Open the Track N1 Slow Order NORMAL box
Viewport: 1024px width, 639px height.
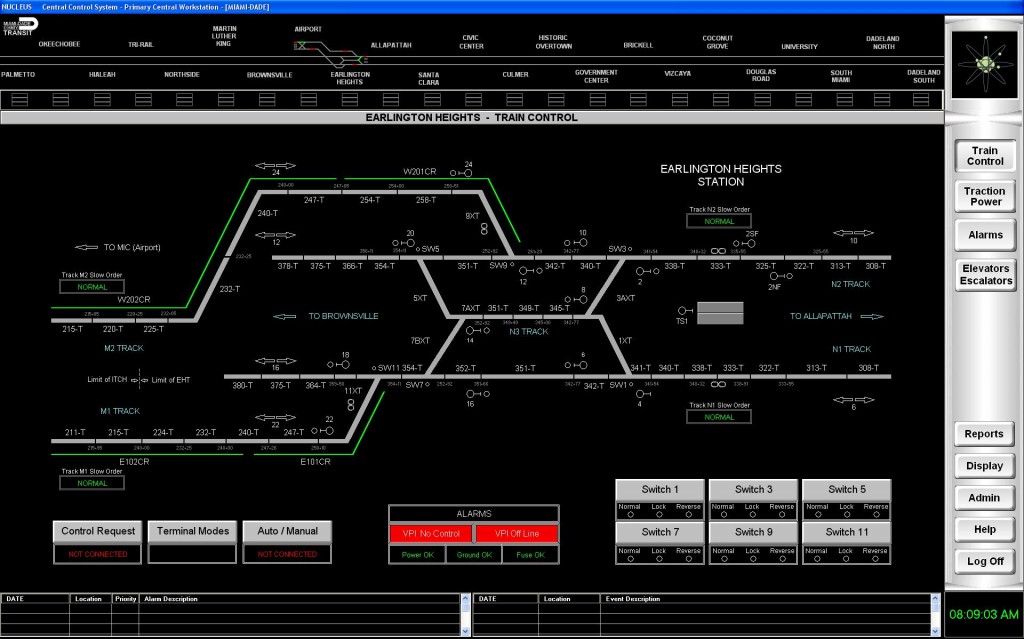click(x=719, y=417)
